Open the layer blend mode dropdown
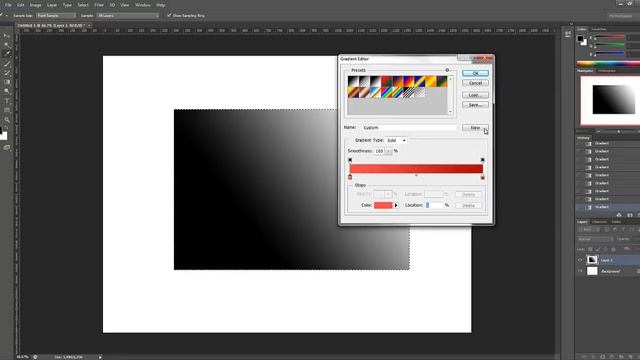The width and height of the screenshot is (640, 360). tap(595, 239)
